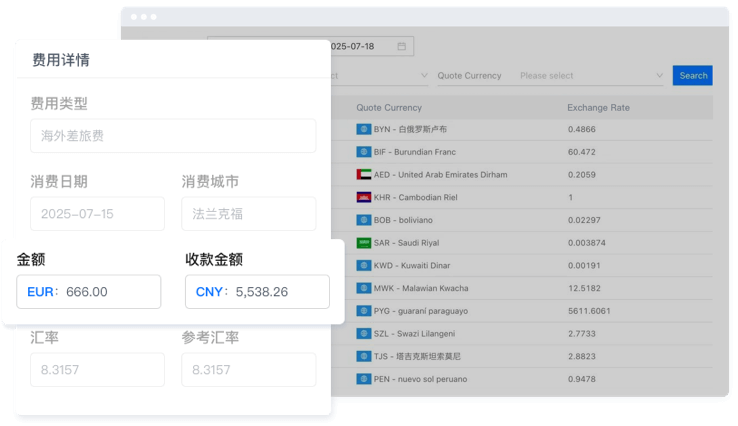Click the 消费城市 field showing 法兰克福

[x=248, y=214]
